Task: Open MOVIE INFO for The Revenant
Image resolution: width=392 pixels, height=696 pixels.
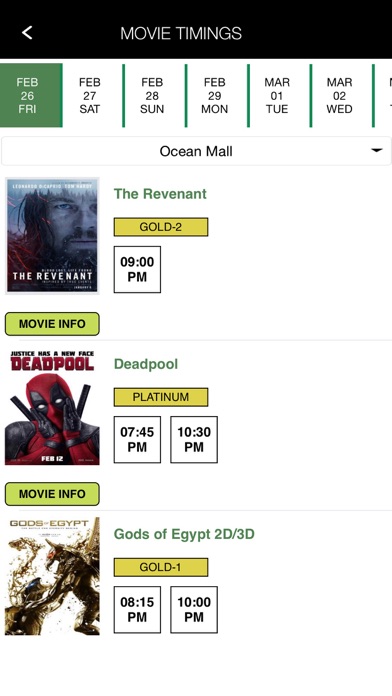Action: point(52,324)
